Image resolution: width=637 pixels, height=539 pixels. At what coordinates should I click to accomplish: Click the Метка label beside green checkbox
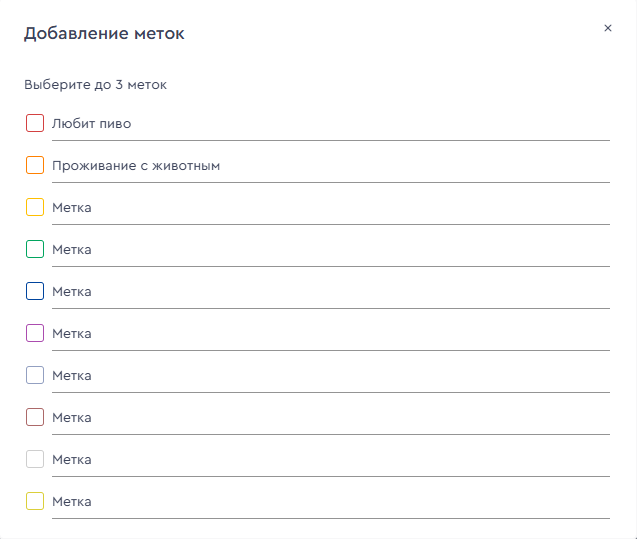click(72, 249)
